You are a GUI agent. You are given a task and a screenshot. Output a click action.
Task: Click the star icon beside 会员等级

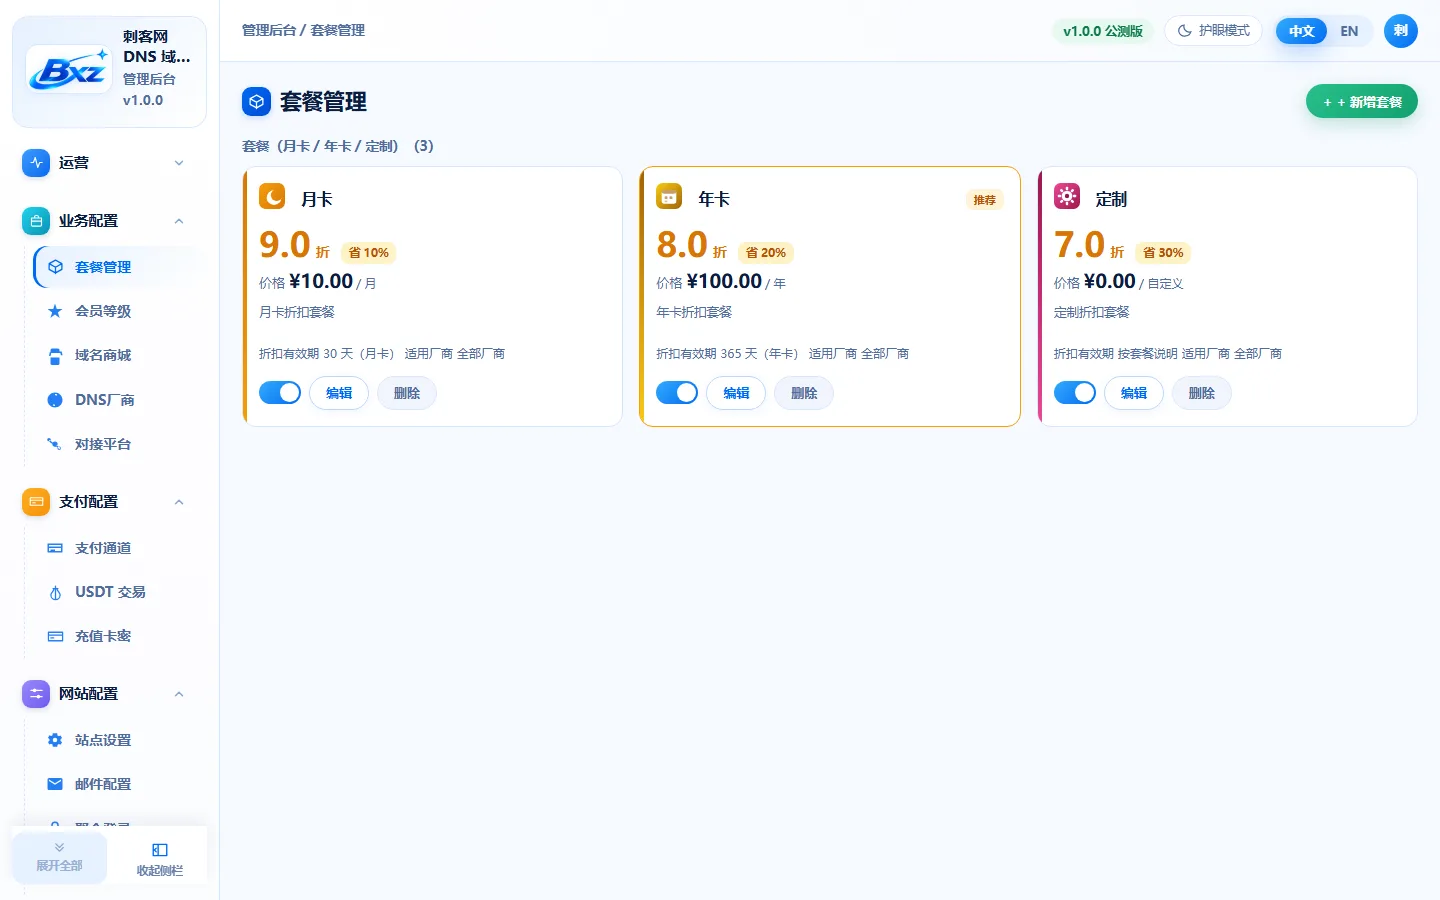[55, 311]
